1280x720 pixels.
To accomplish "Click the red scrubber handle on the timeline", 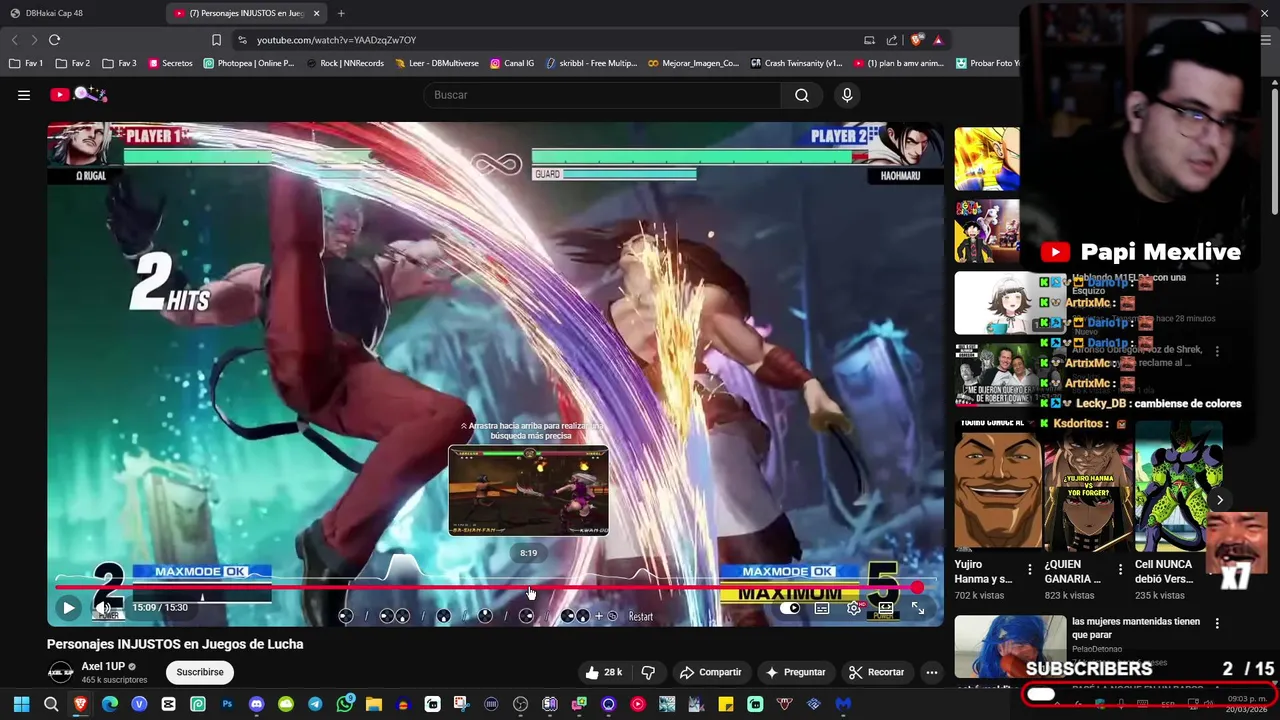I will [916, 588].
